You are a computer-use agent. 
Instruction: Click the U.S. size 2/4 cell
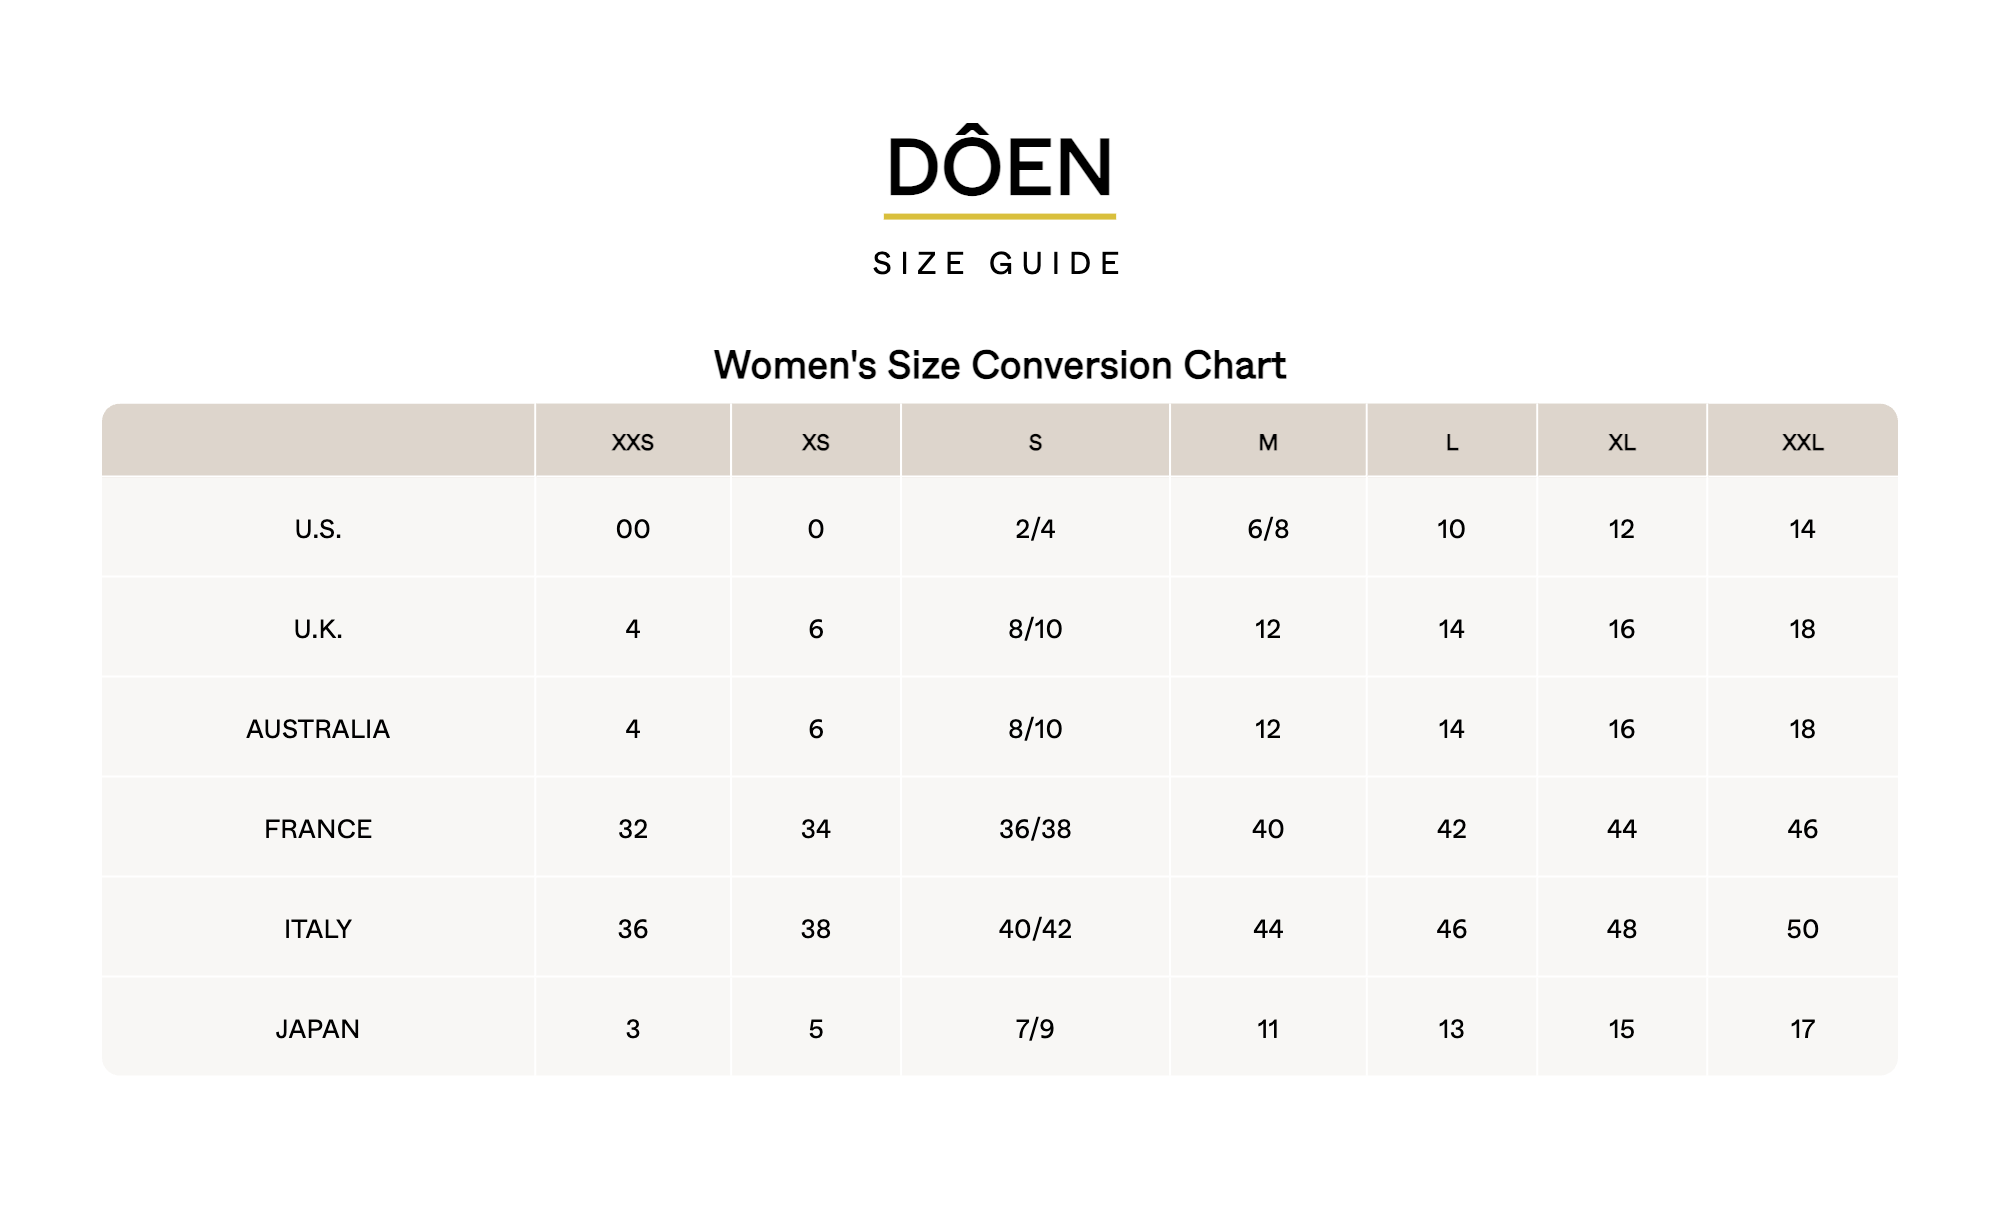[x=1035, y=529]
